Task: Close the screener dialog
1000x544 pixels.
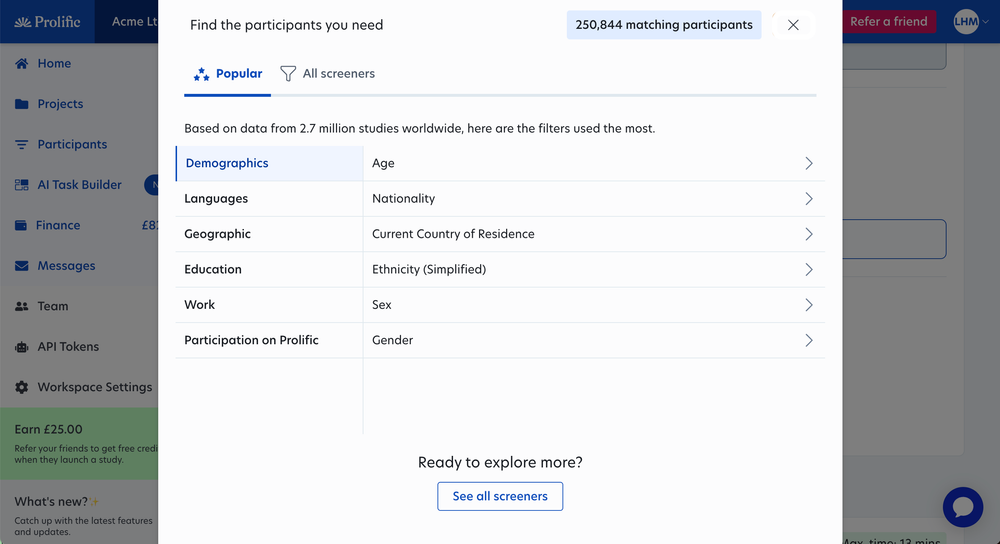Action: coord(793,25)
